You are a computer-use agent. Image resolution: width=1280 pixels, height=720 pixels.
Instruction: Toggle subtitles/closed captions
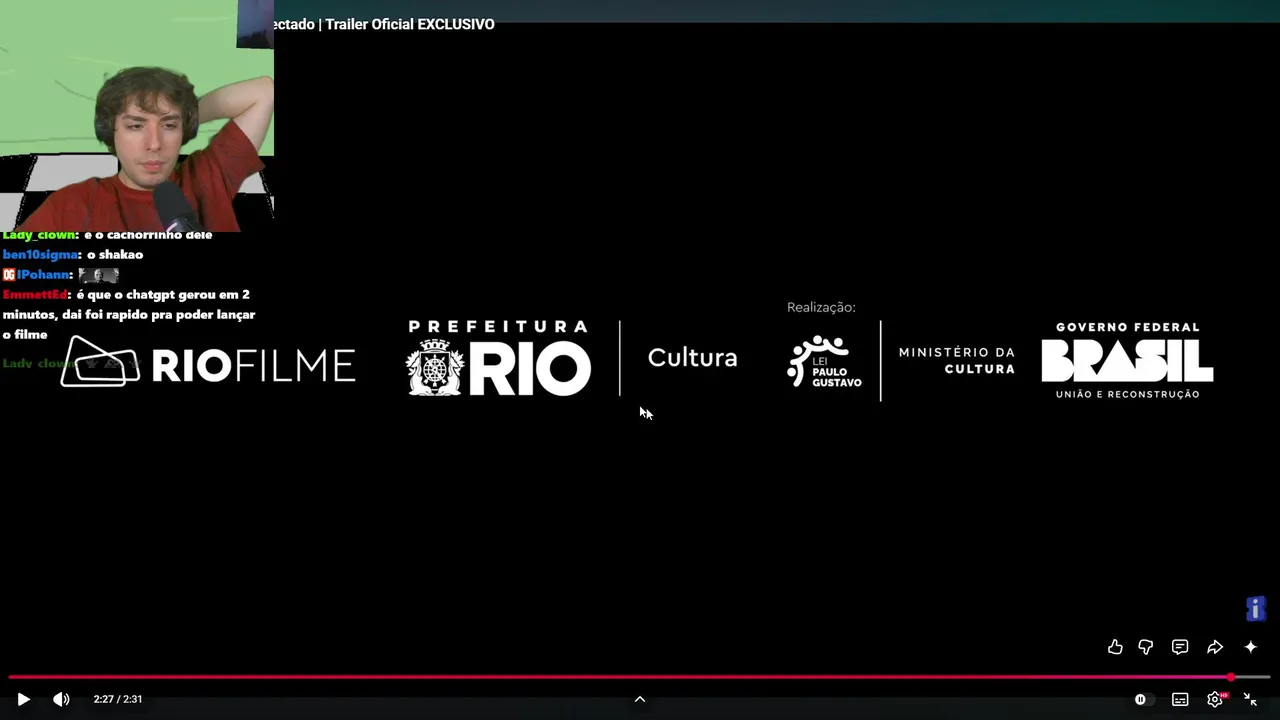coord(1180,699)
